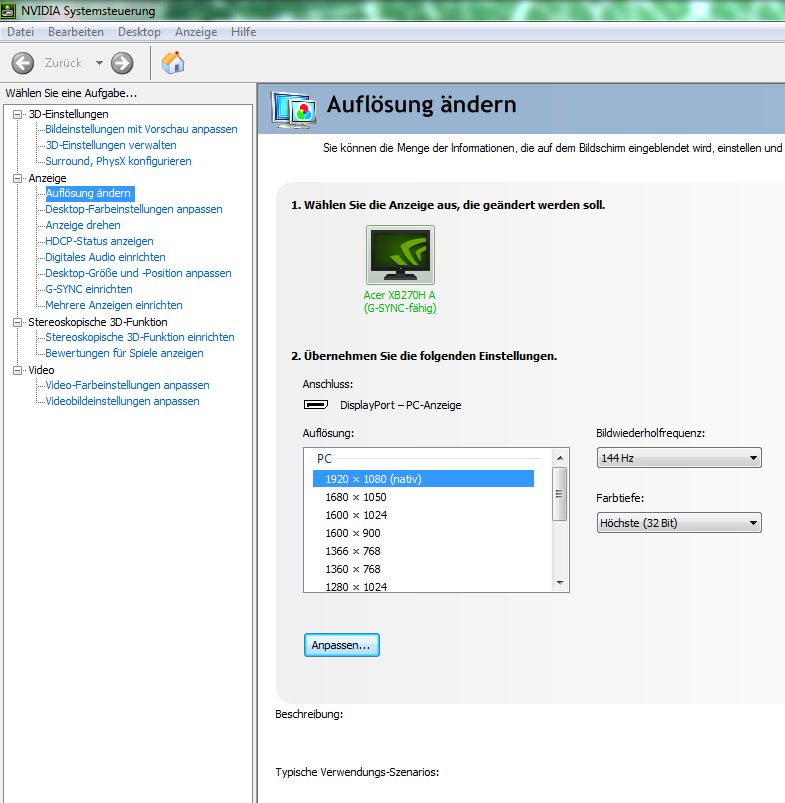Open the Bearbeiten menu
785x803 pixels.
76,32
